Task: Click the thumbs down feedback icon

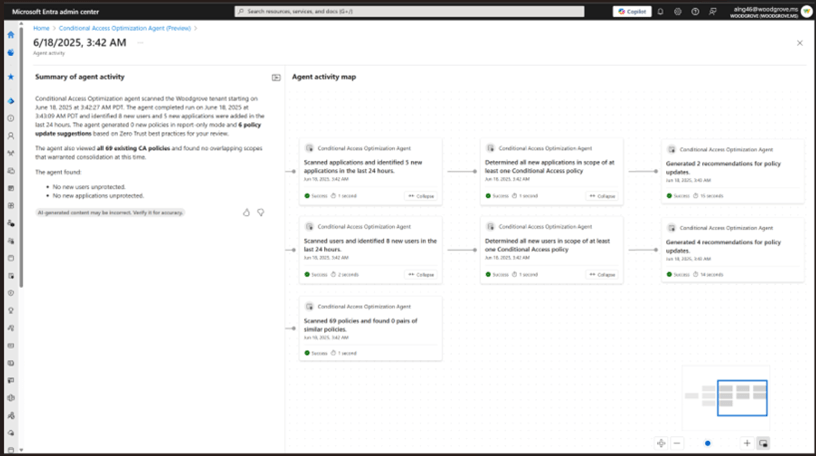Action: (x=260, y=212)
